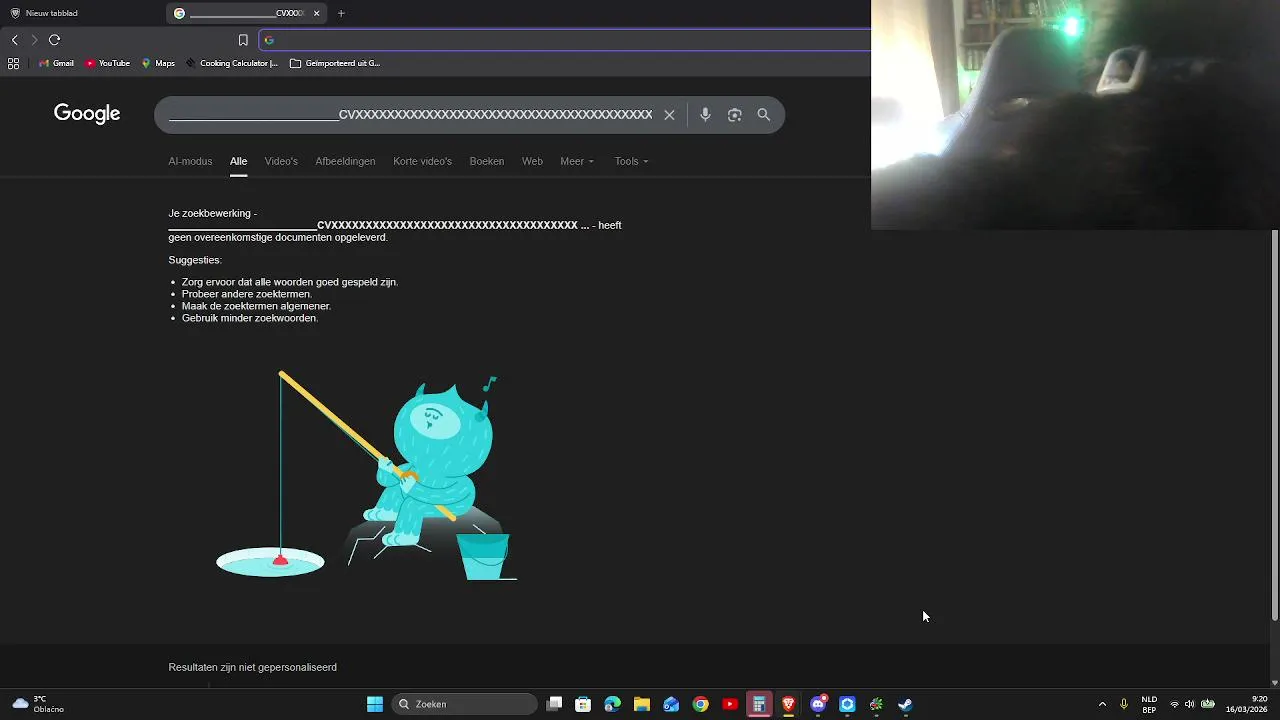Viewport: 1280px width, 720px height.
Task: Switch to Video's results
Action: (x=281, y=161)
